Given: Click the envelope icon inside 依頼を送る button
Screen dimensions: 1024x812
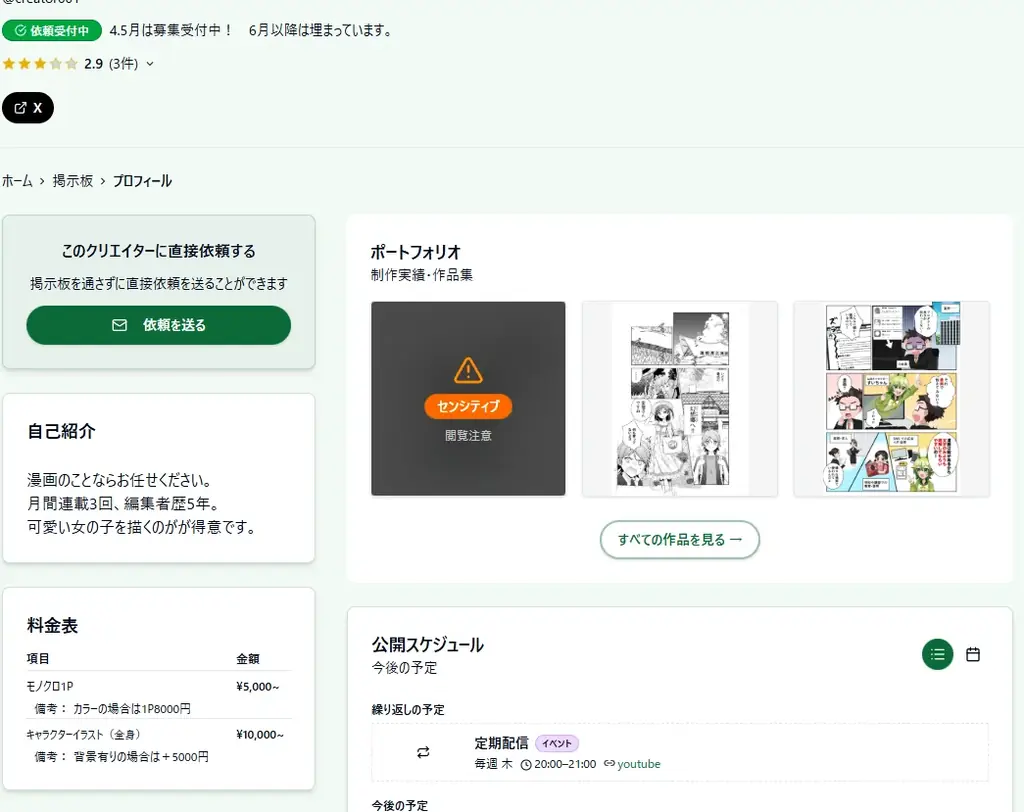Looking at the screenshot, I should pyautogui.click(x=120, y=324).
